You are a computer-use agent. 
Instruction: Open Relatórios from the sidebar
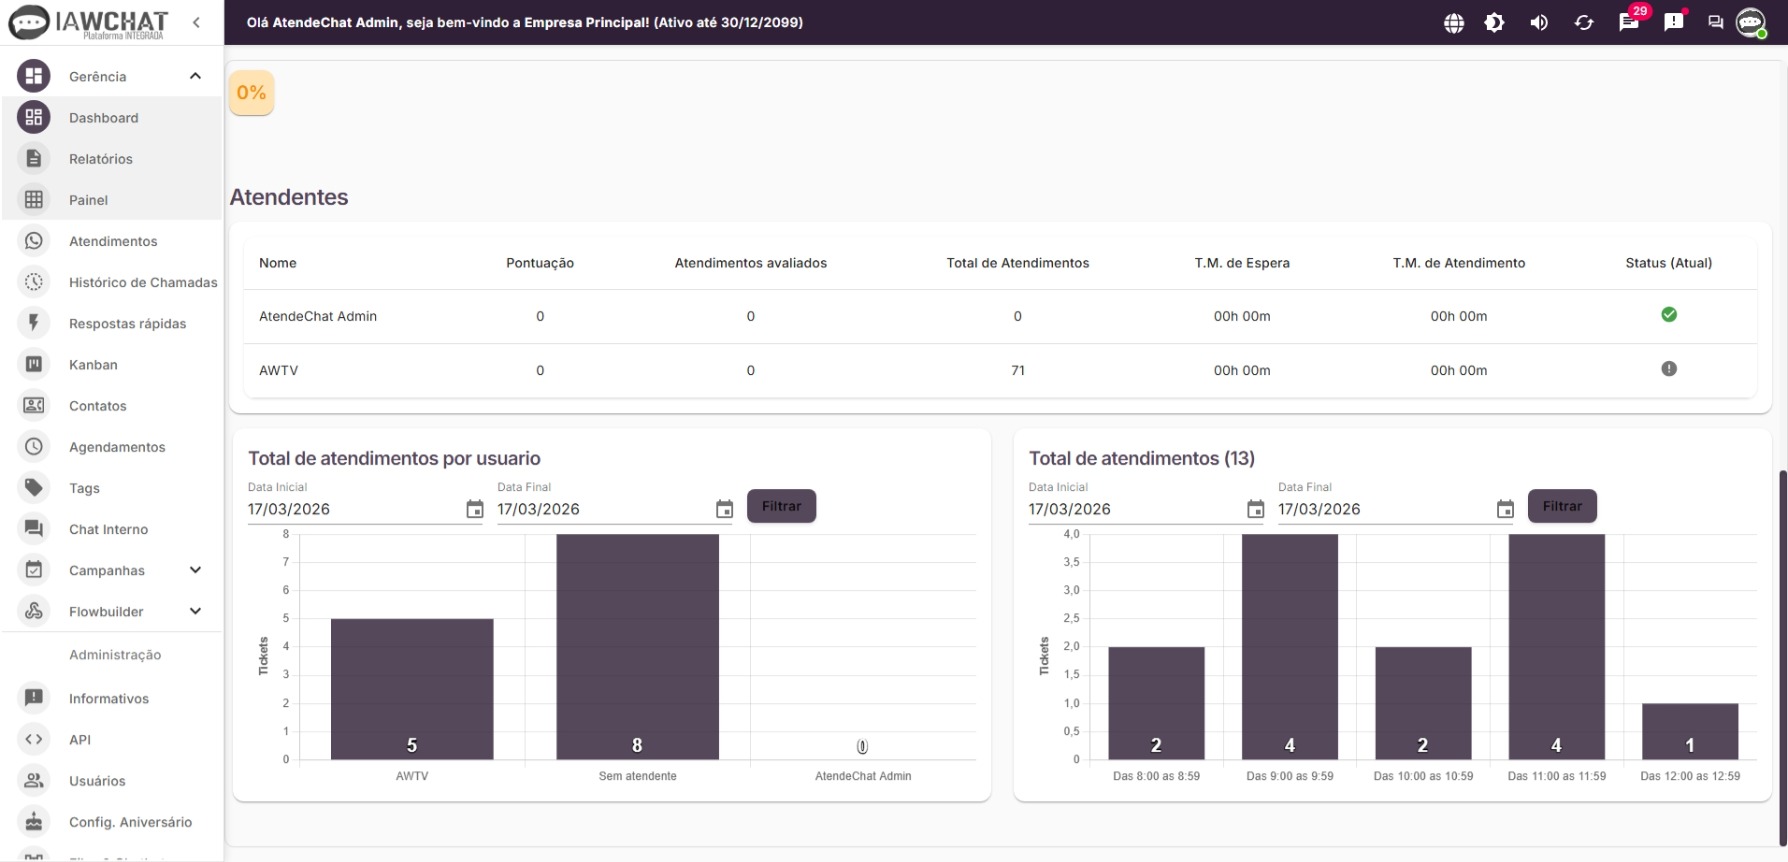100,159
